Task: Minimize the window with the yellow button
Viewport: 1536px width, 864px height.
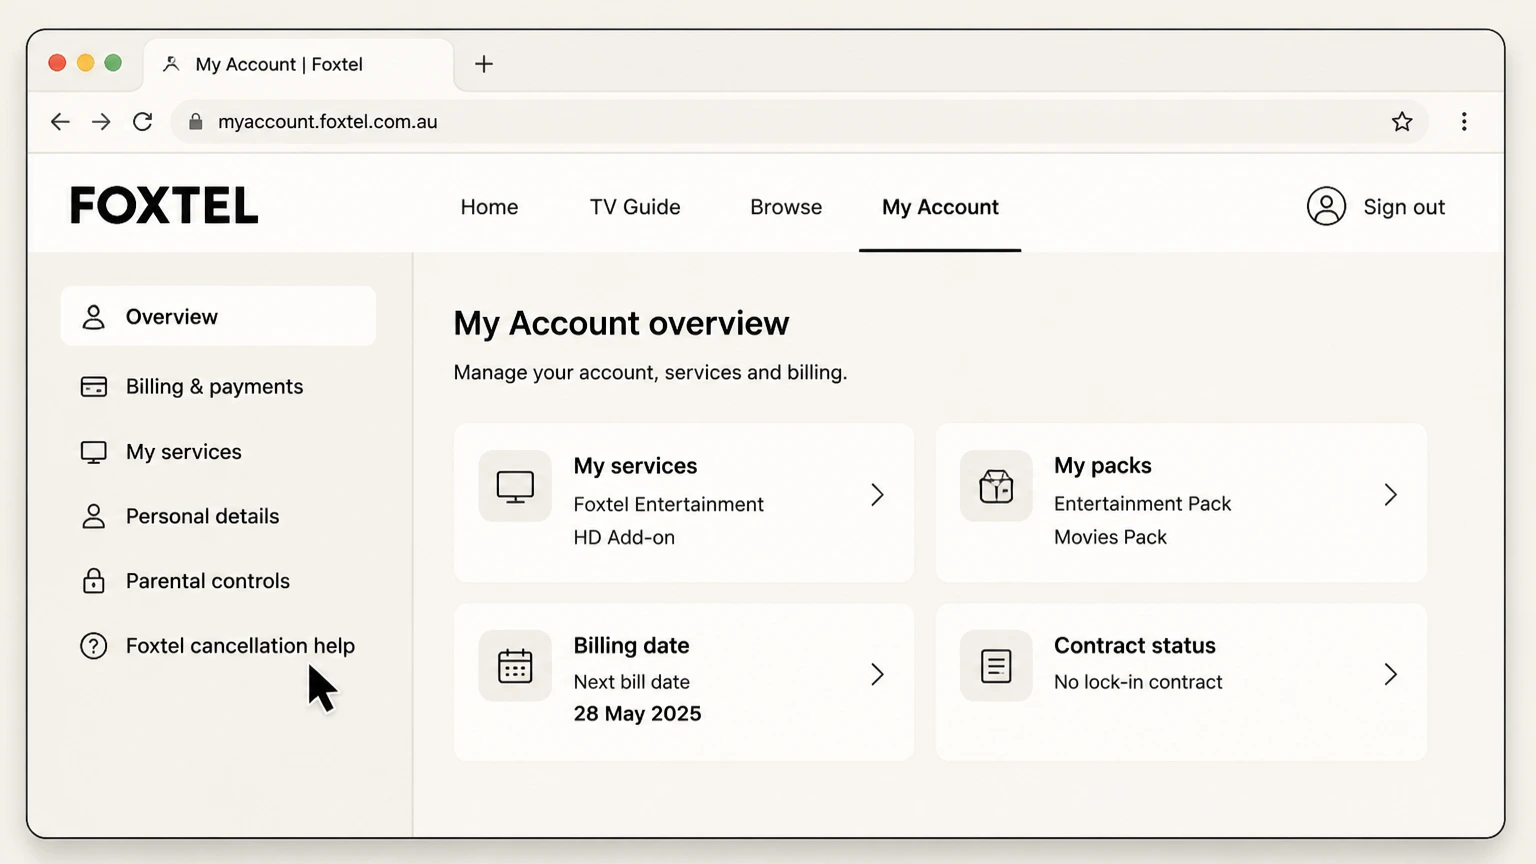Action: point(85,63)
